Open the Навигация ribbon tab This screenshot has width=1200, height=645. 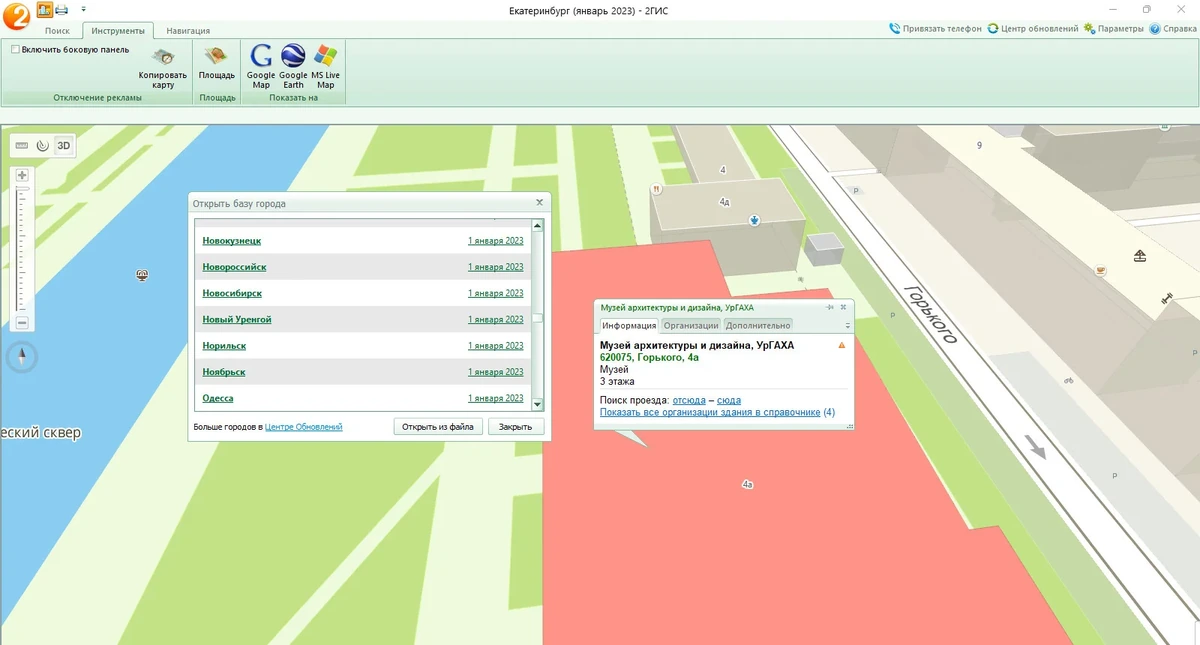(x=188, y=31)
